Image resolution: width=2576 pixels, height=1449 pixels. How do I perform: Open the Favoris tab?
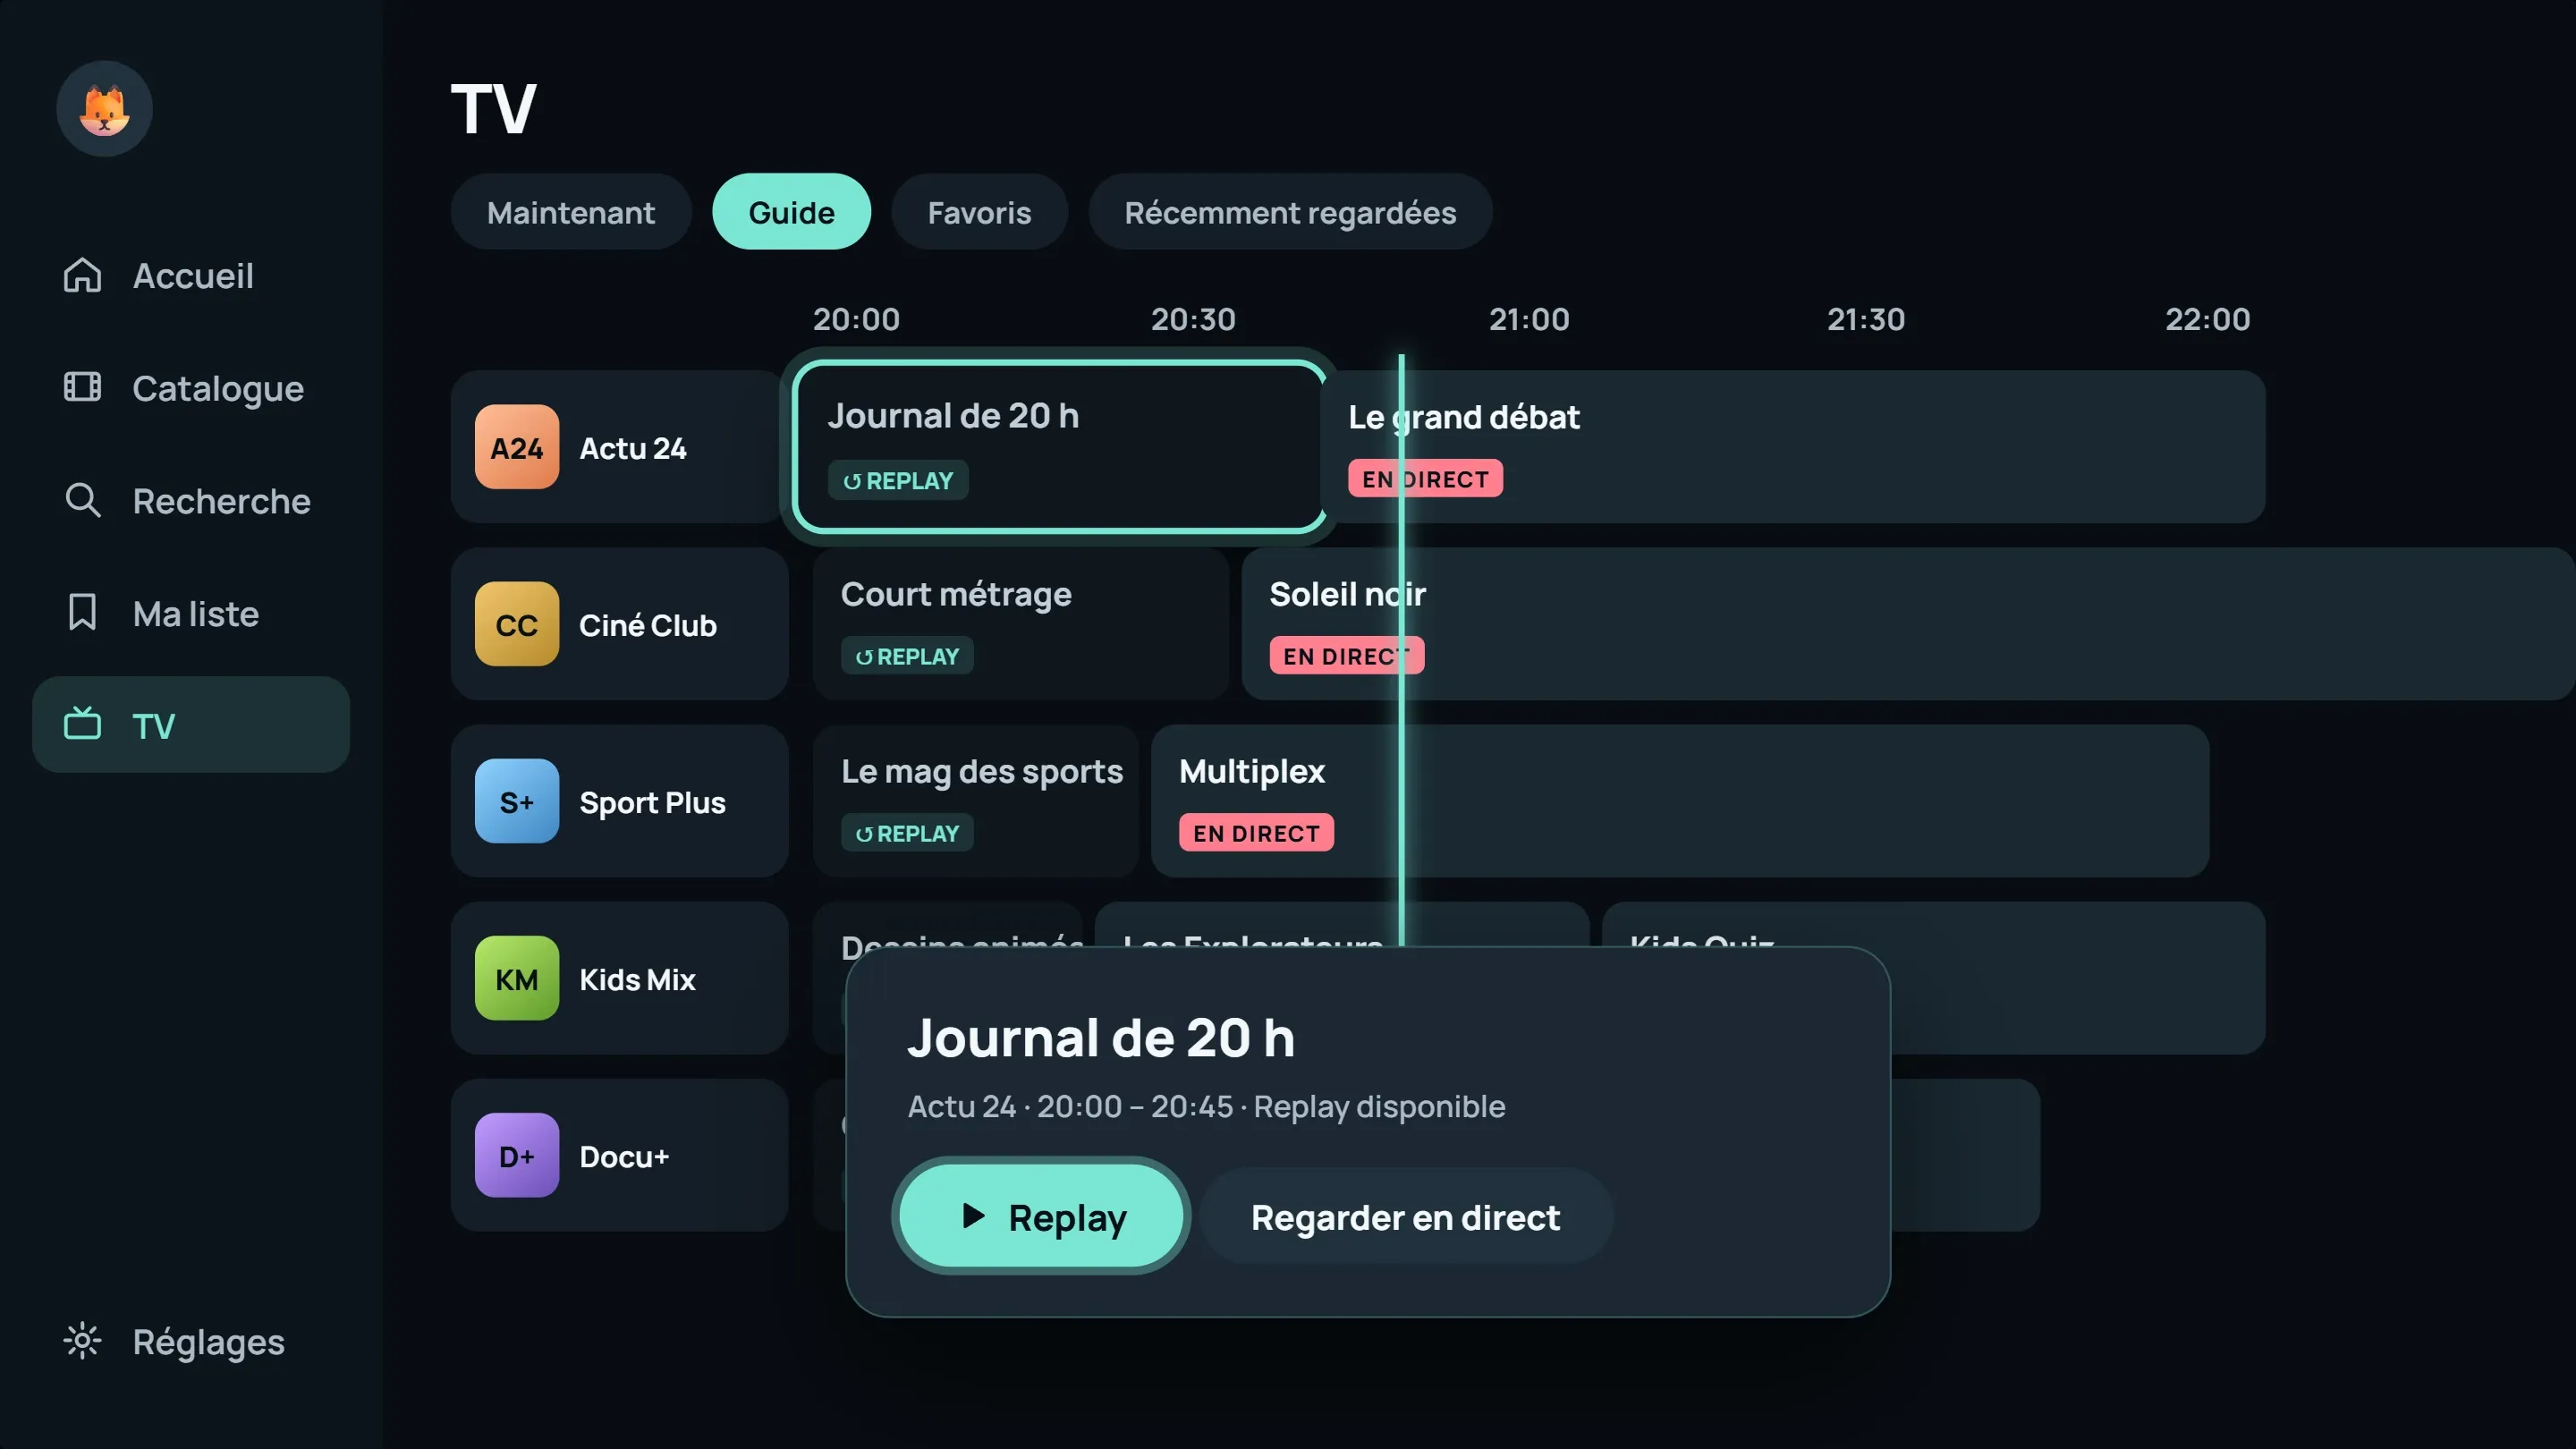(x=979, y=212)
